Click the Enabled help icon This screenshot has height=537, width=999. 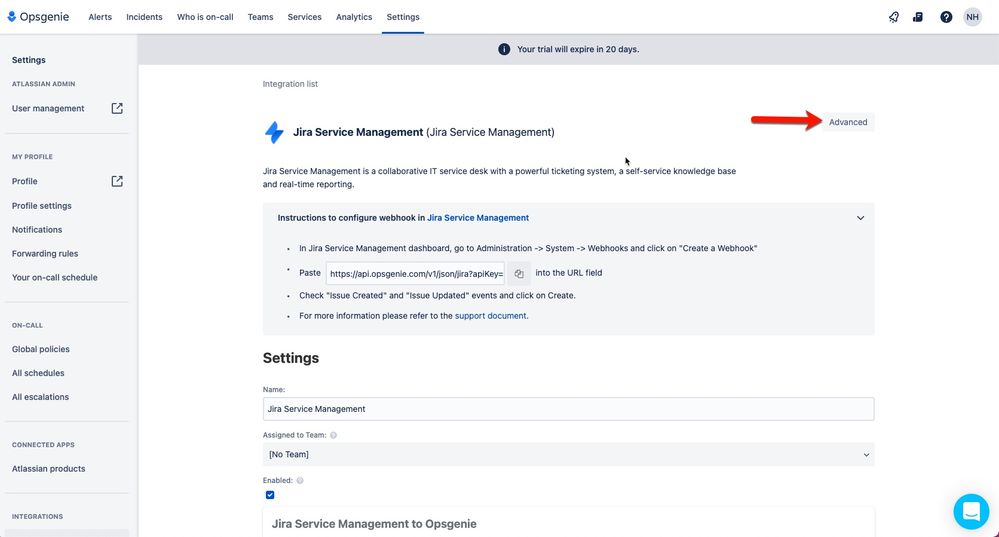pos(300,480)
